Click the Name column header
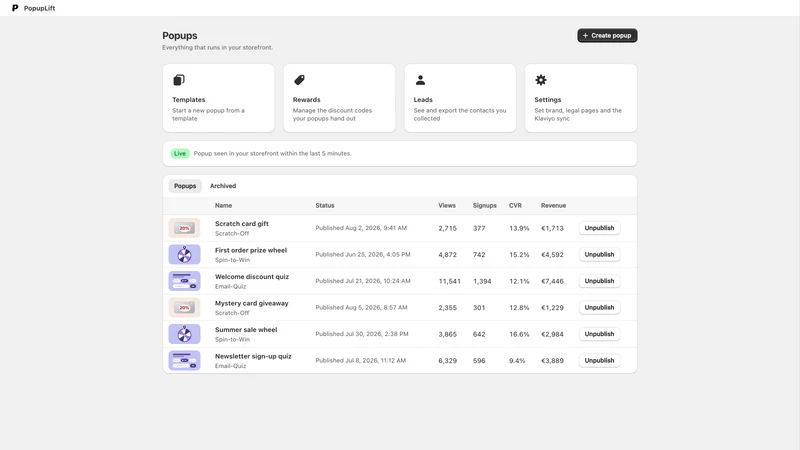This screenshot has width=800, height=450. (223, 206)
